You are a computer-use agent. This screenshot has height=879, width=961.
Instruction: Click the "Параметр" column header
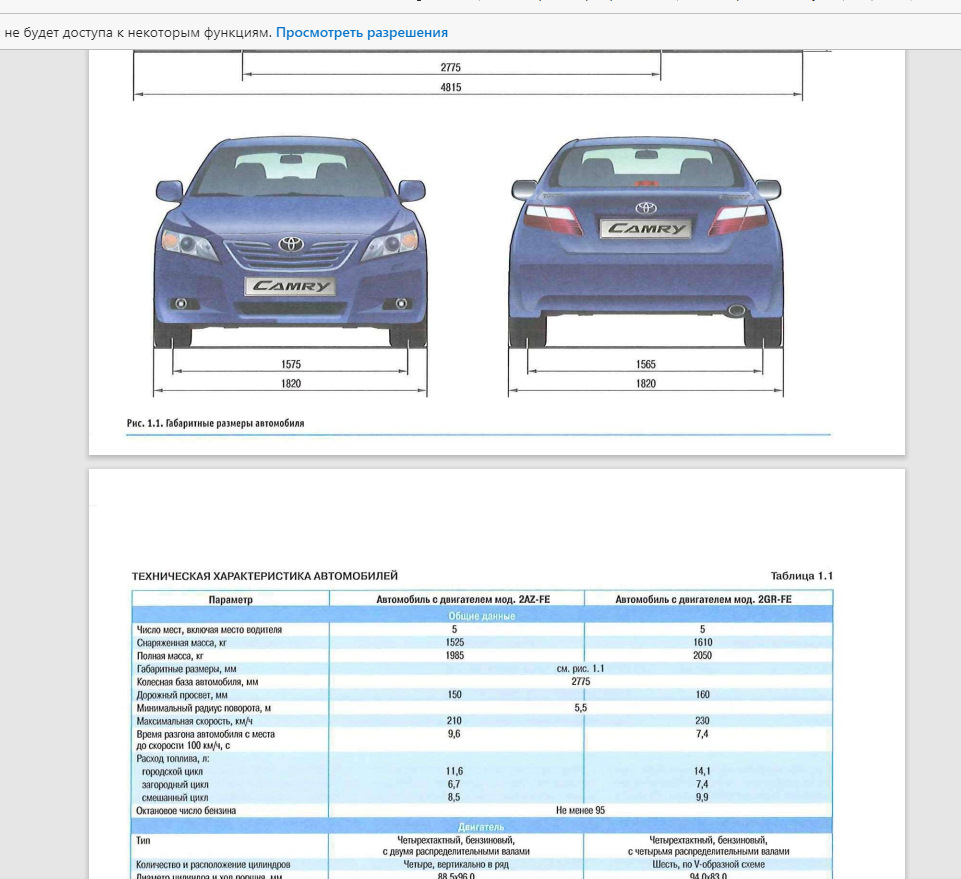click(x=231, y=599)
